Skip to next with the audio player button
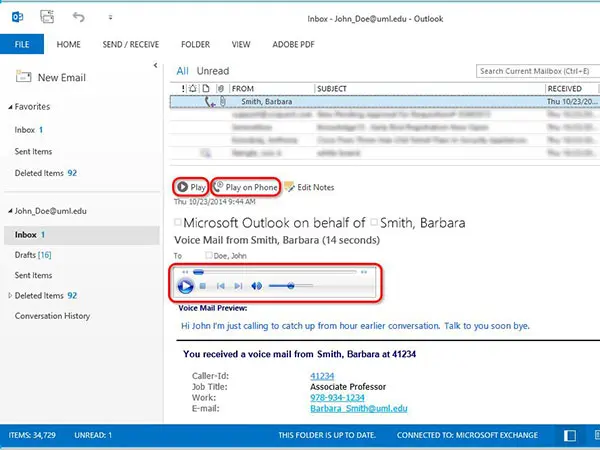The width and height of the screenshot is (600, 450). point(238,286)
